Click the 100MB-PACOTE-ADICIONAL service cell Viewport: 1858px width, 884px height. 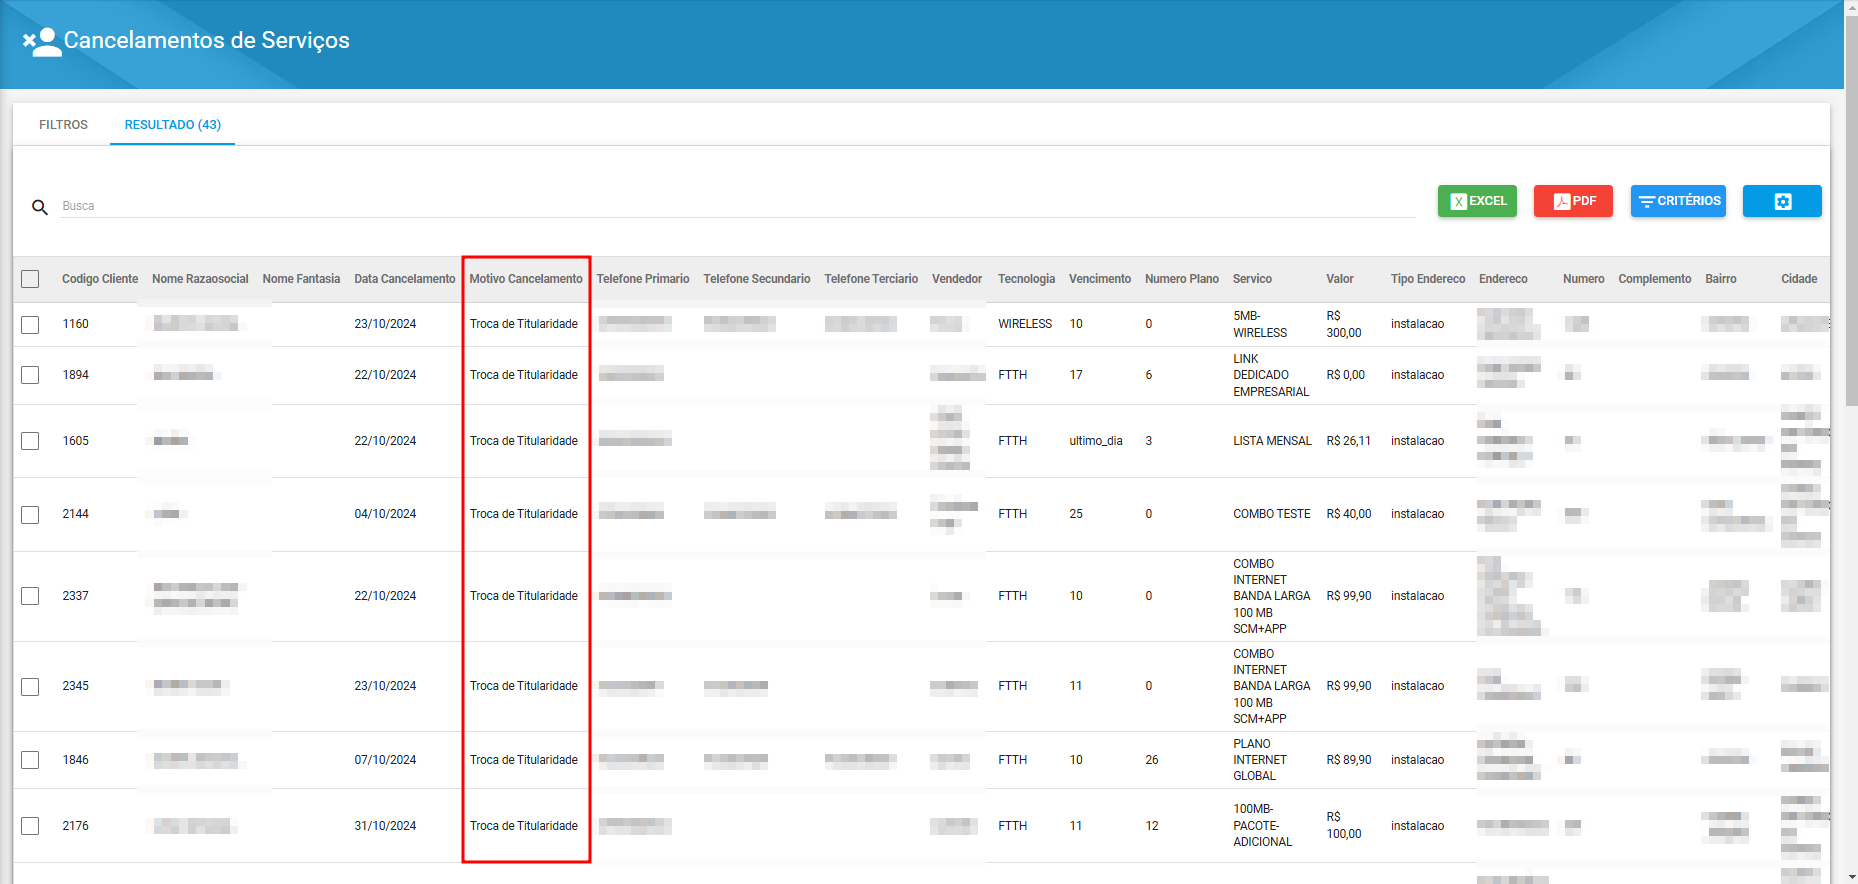click(1262, 826)
